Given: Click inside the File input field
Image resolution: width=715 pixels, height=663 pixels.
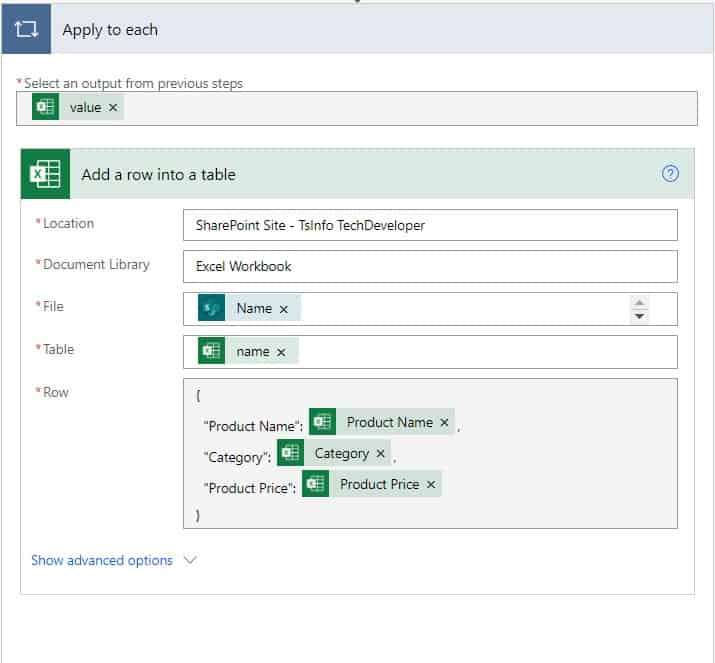Looking at the screenshot, I should click(430, 309).
